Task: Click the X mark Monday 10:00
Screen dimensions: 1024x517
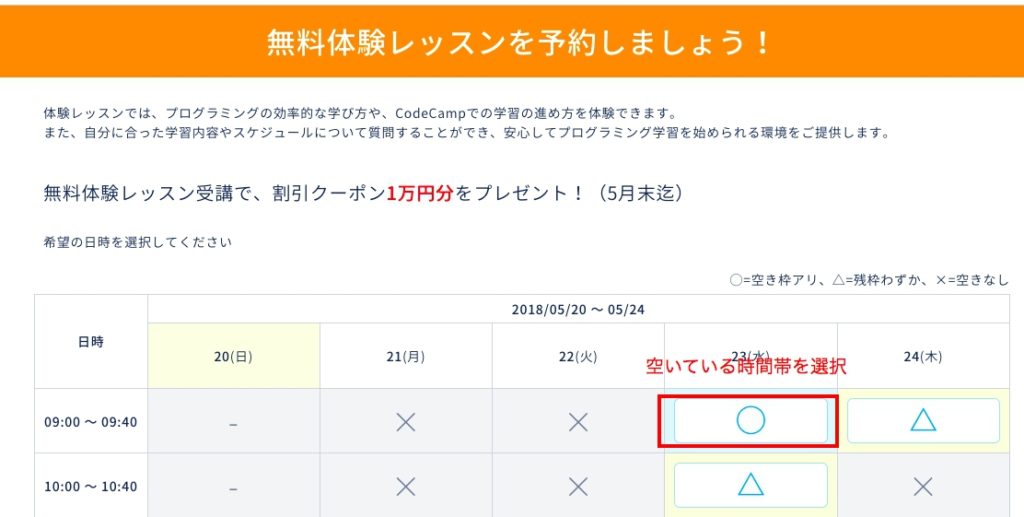Action: [x=405, y=487]
